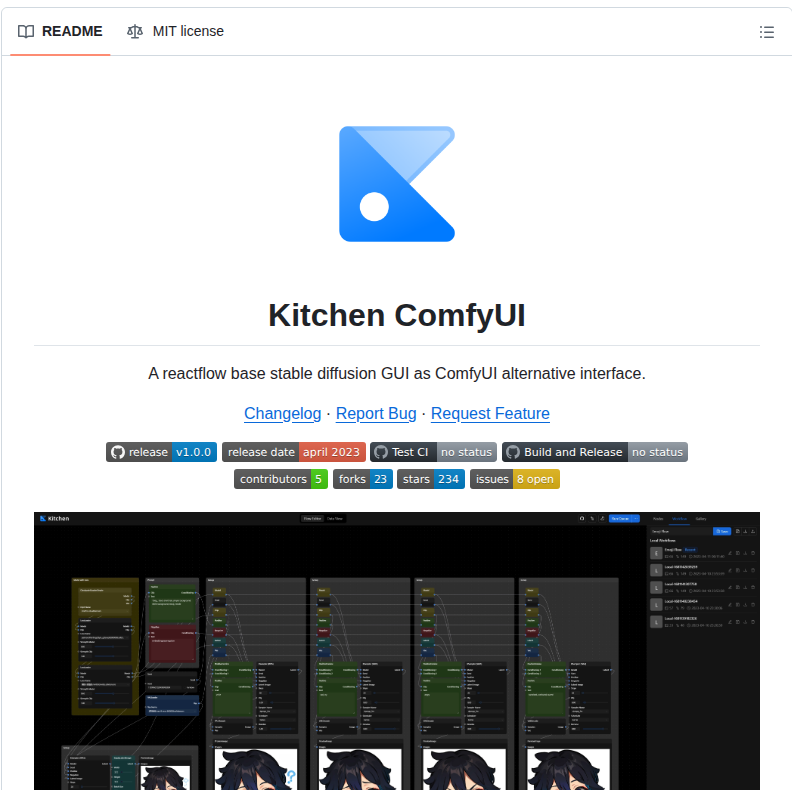Click the release v1.0.0 badge

pos(161,452)
